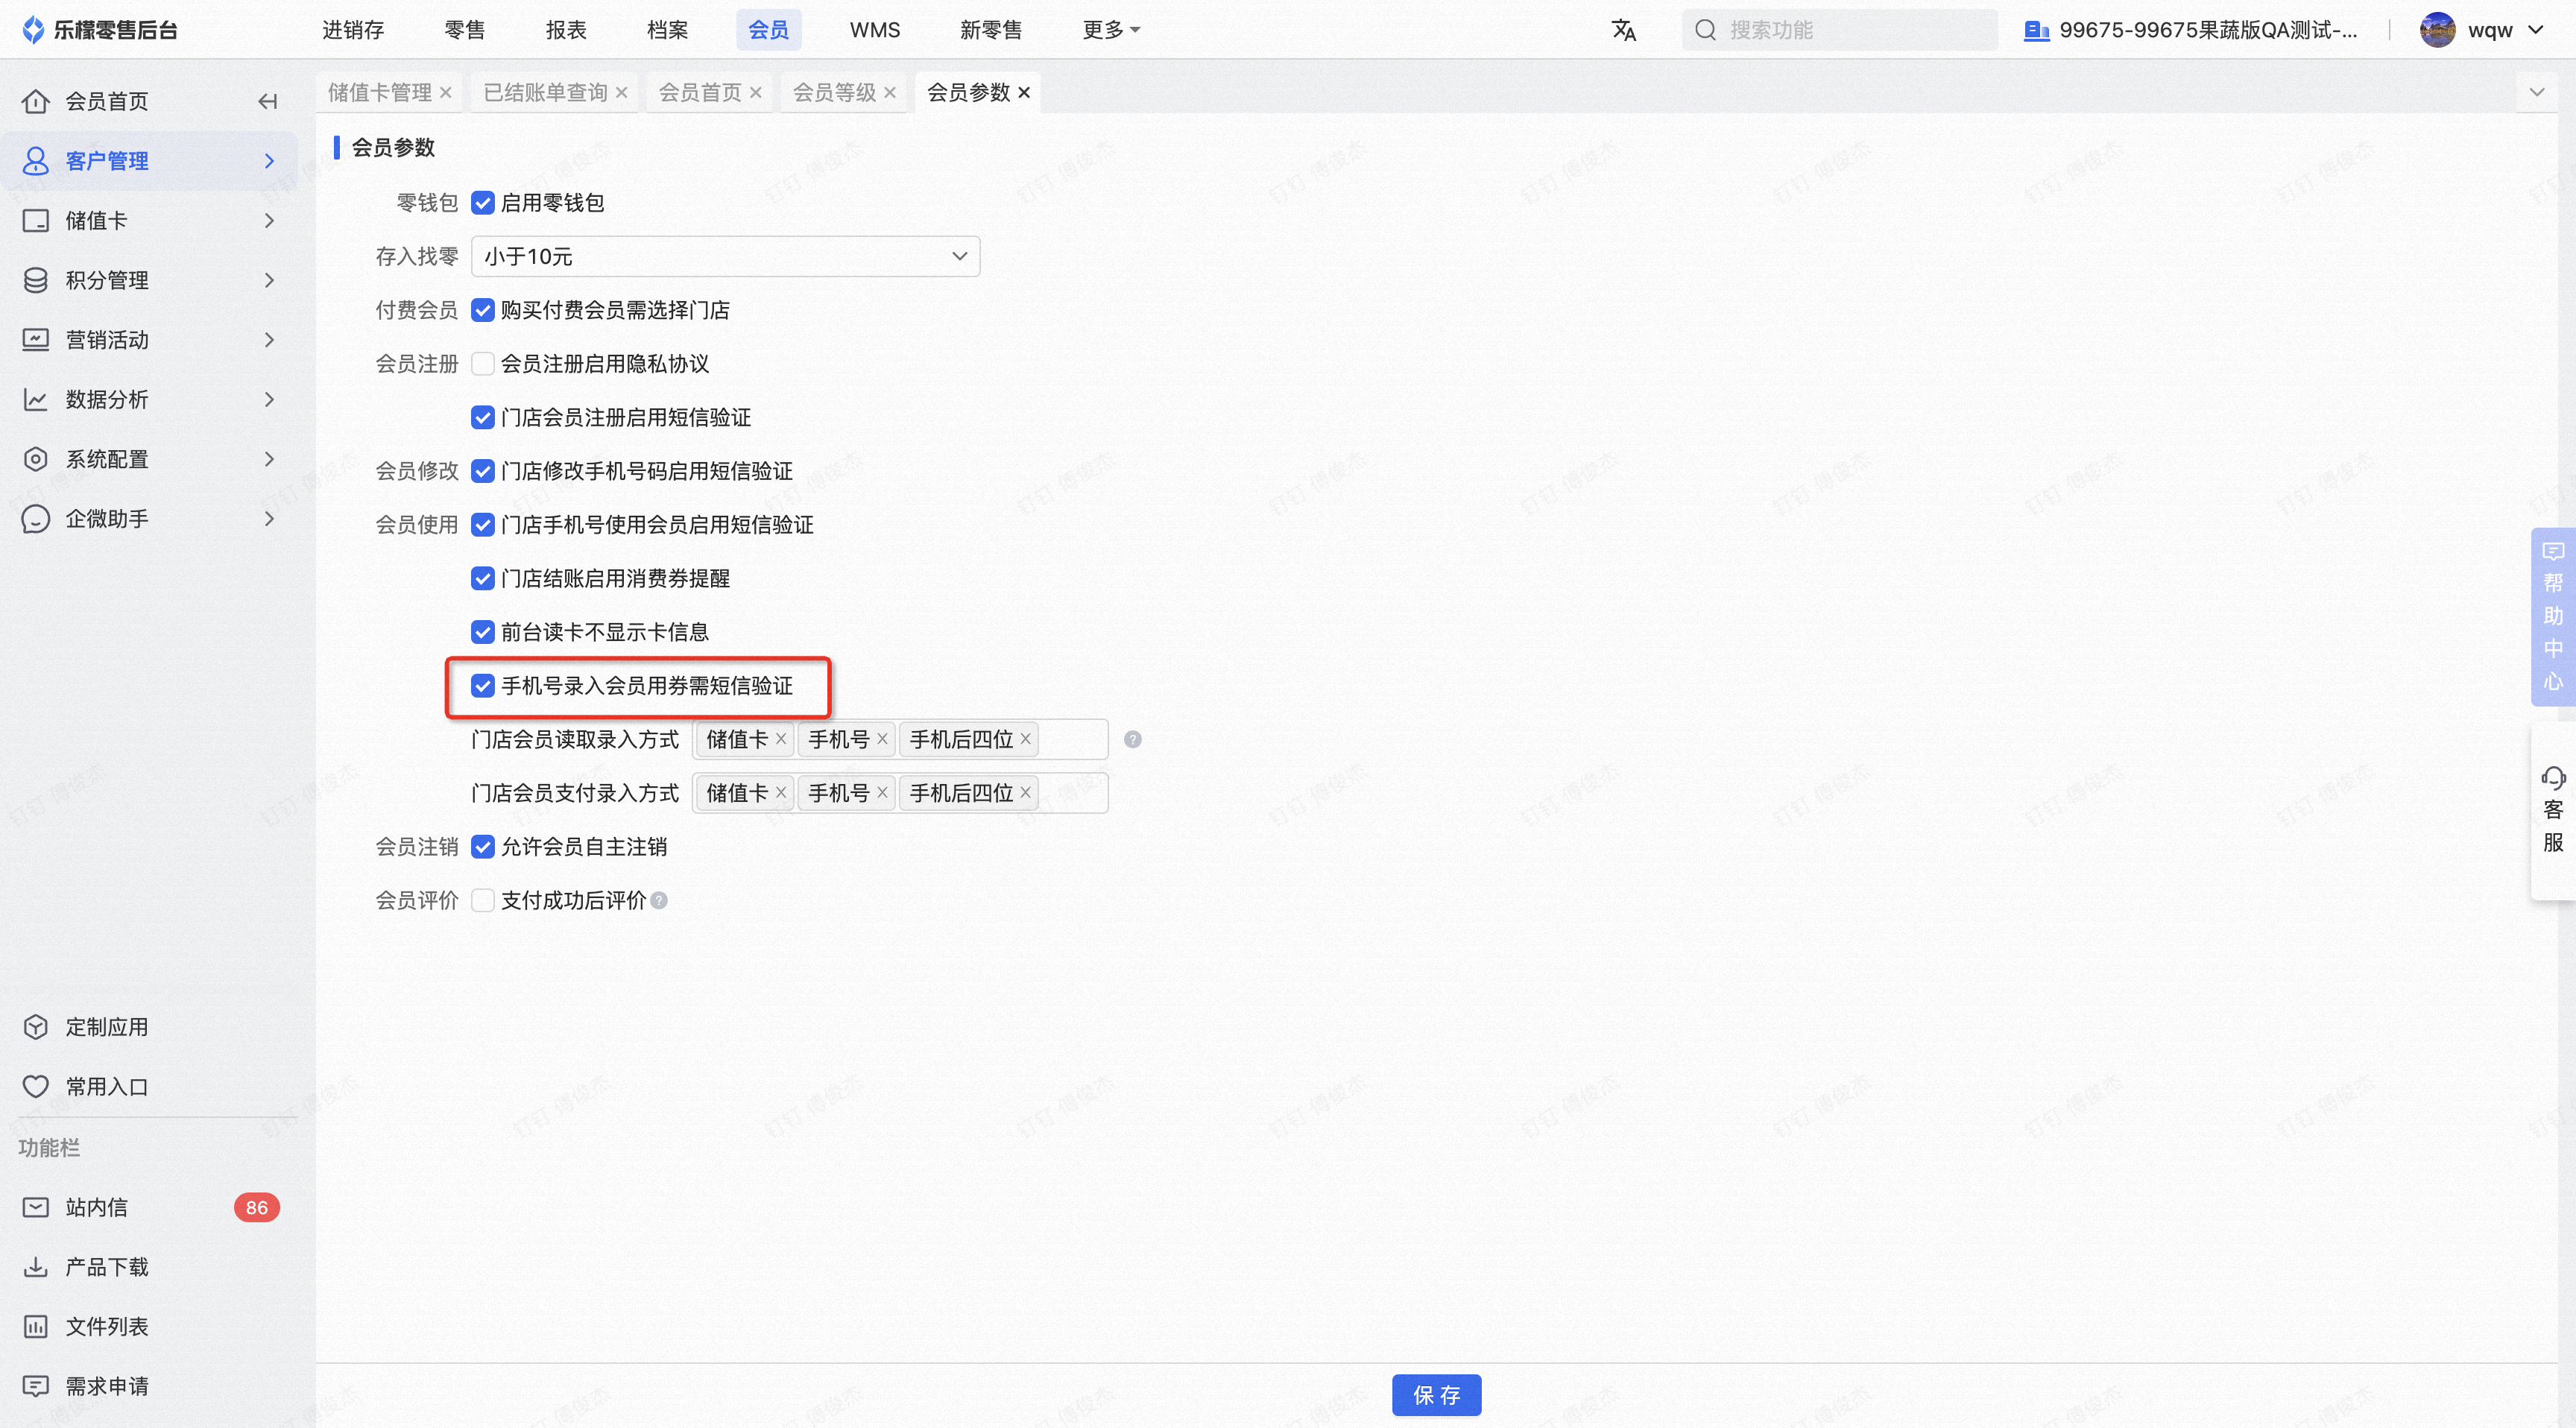This screenshot has width=2576, height=1428.
Task: Click the 需求申请 icon
Action: pos(36,1386)
